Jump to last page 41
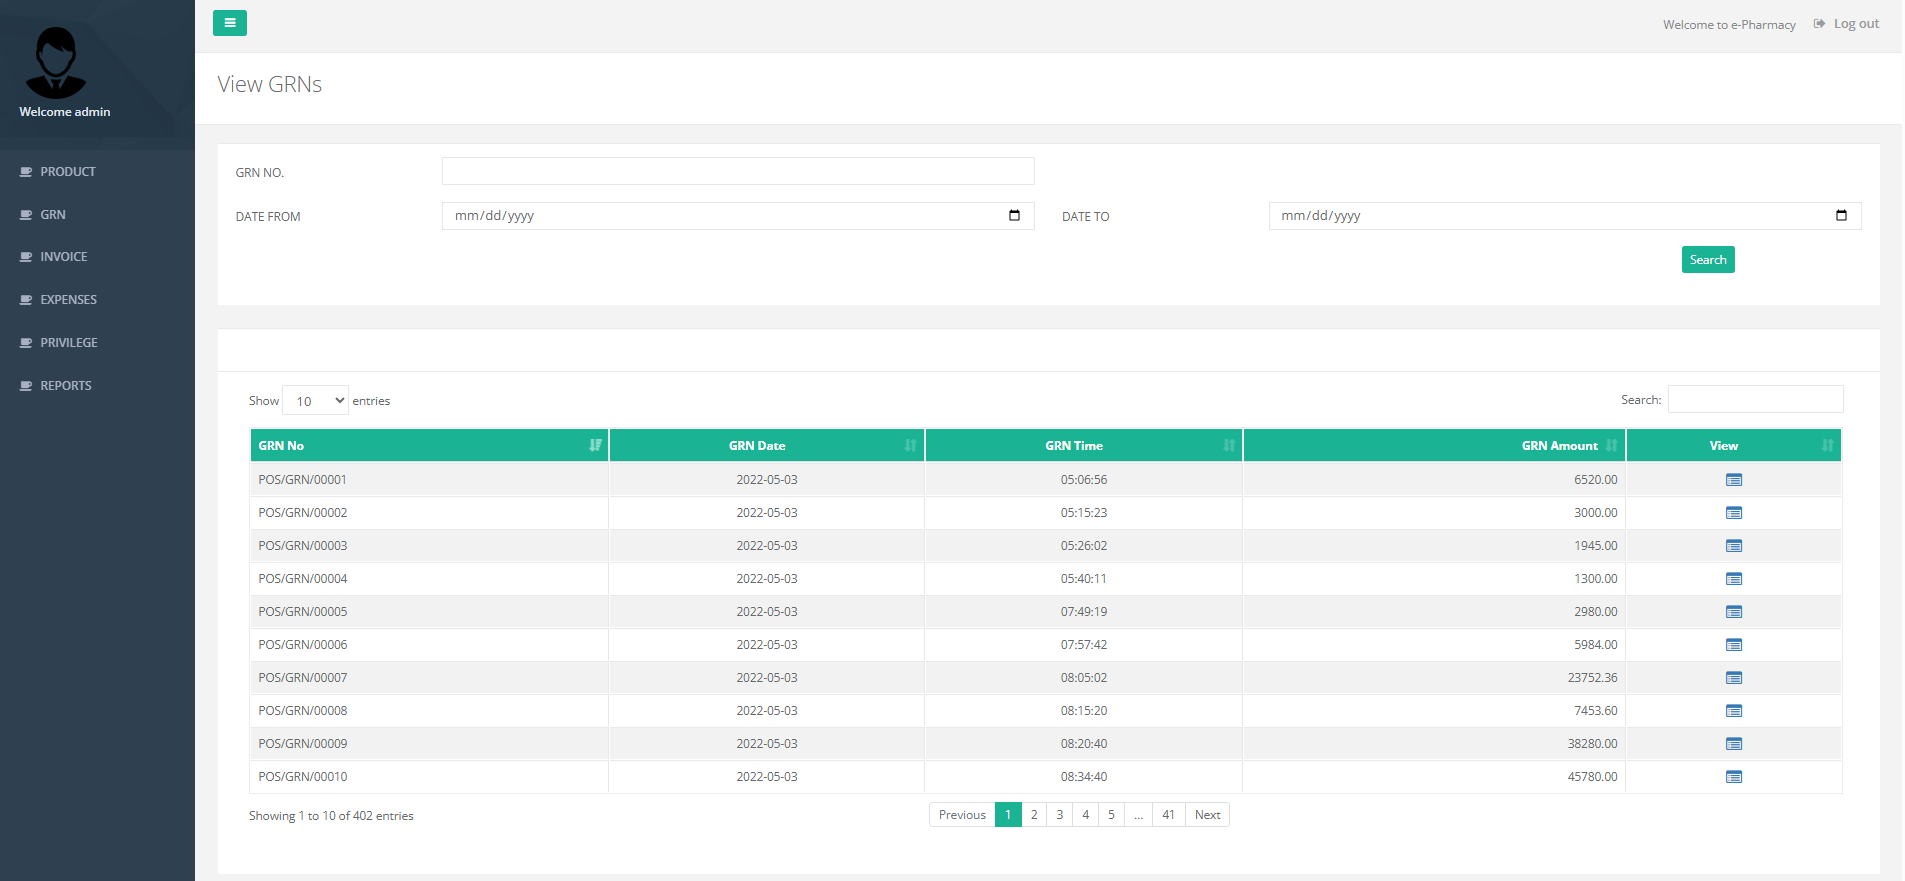1905x881 pixels. 1168,815
